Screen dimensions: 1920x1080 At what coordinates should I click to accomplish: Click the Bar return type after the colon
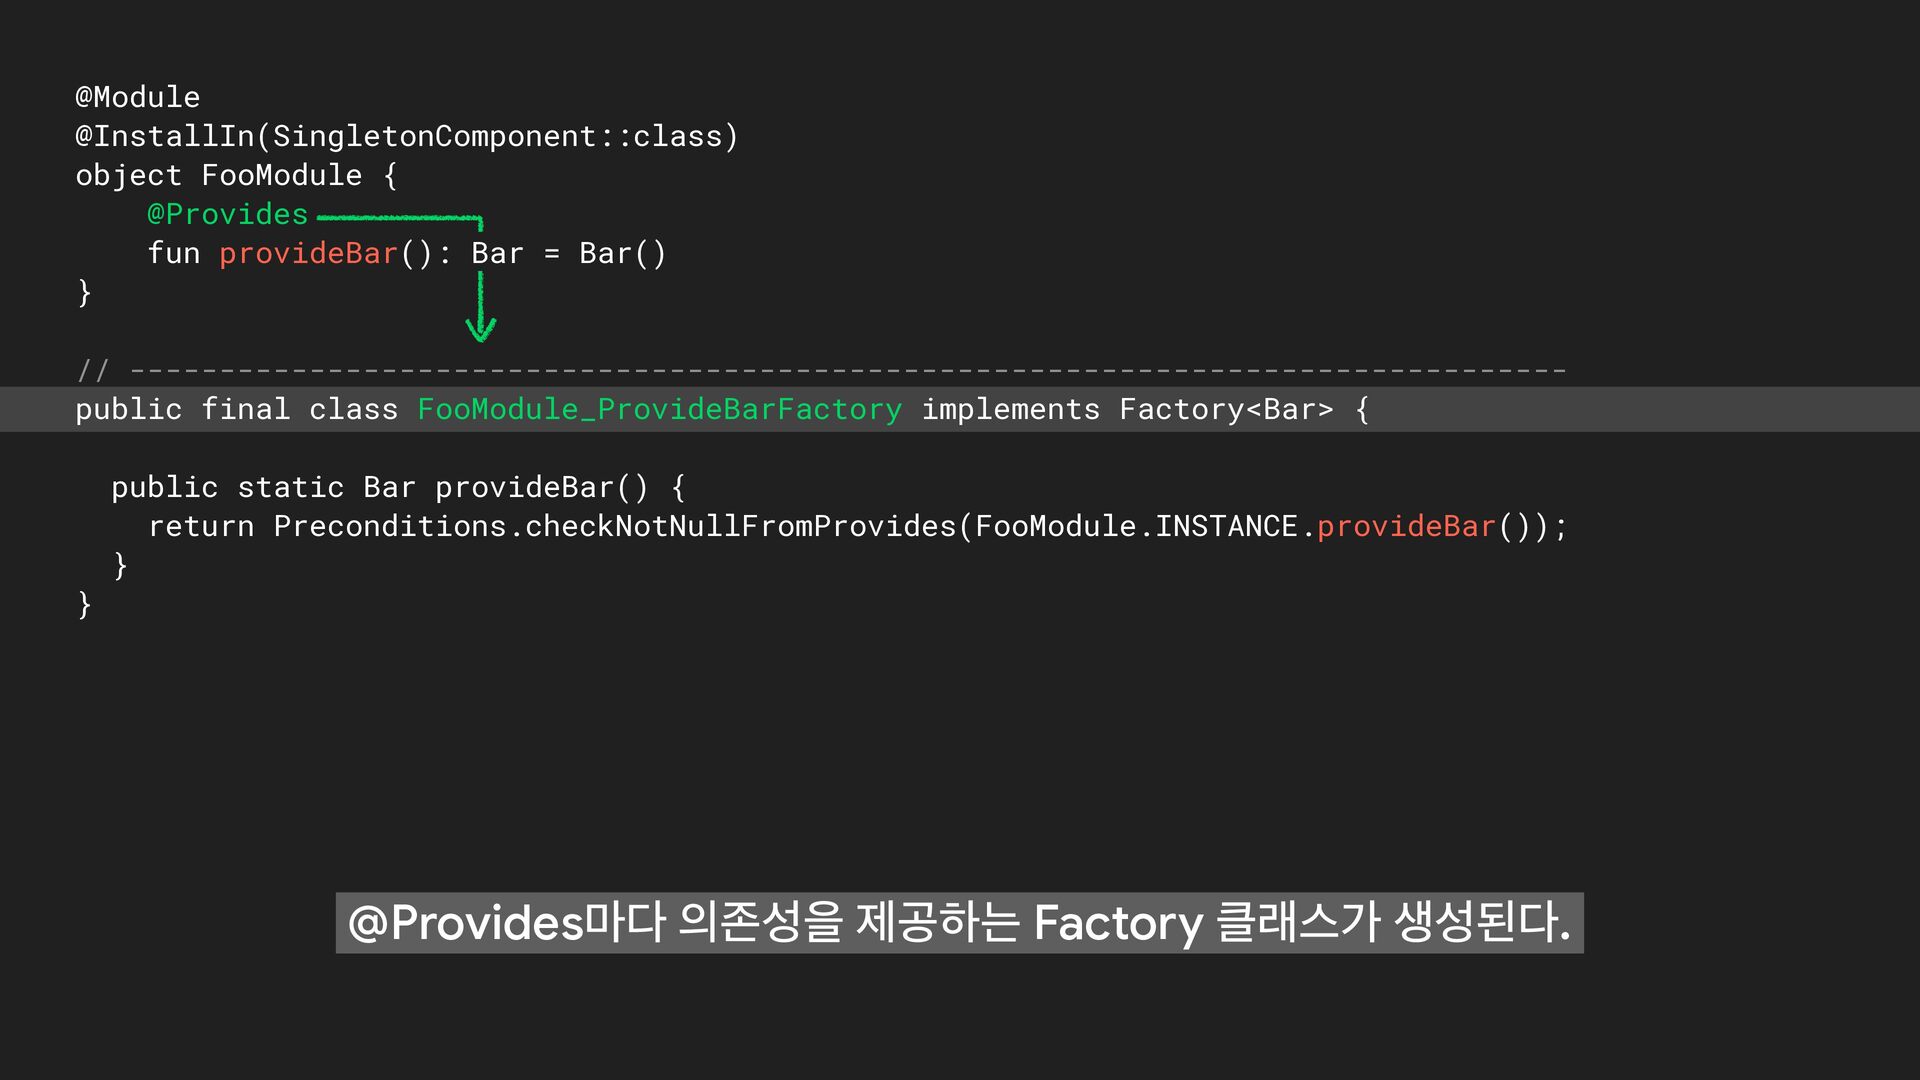pyautogui.click(x=497, y=253)
